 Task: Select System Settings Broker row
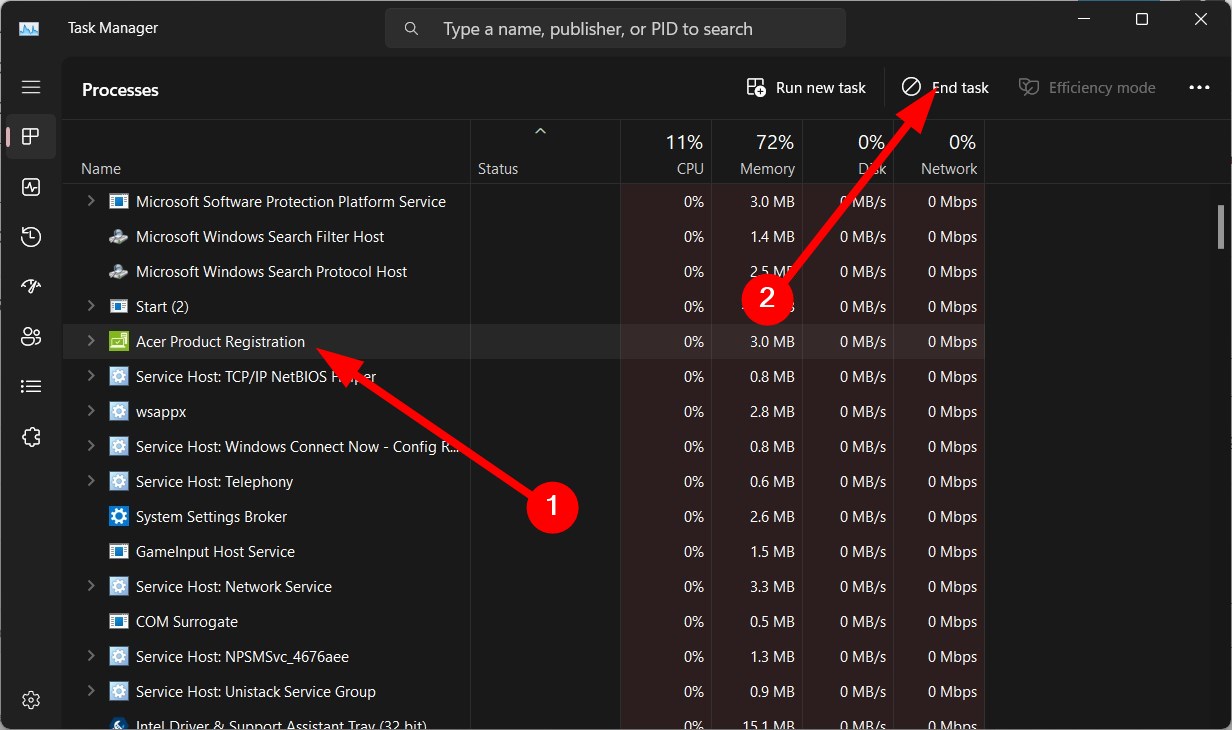(x=523, y=517)
